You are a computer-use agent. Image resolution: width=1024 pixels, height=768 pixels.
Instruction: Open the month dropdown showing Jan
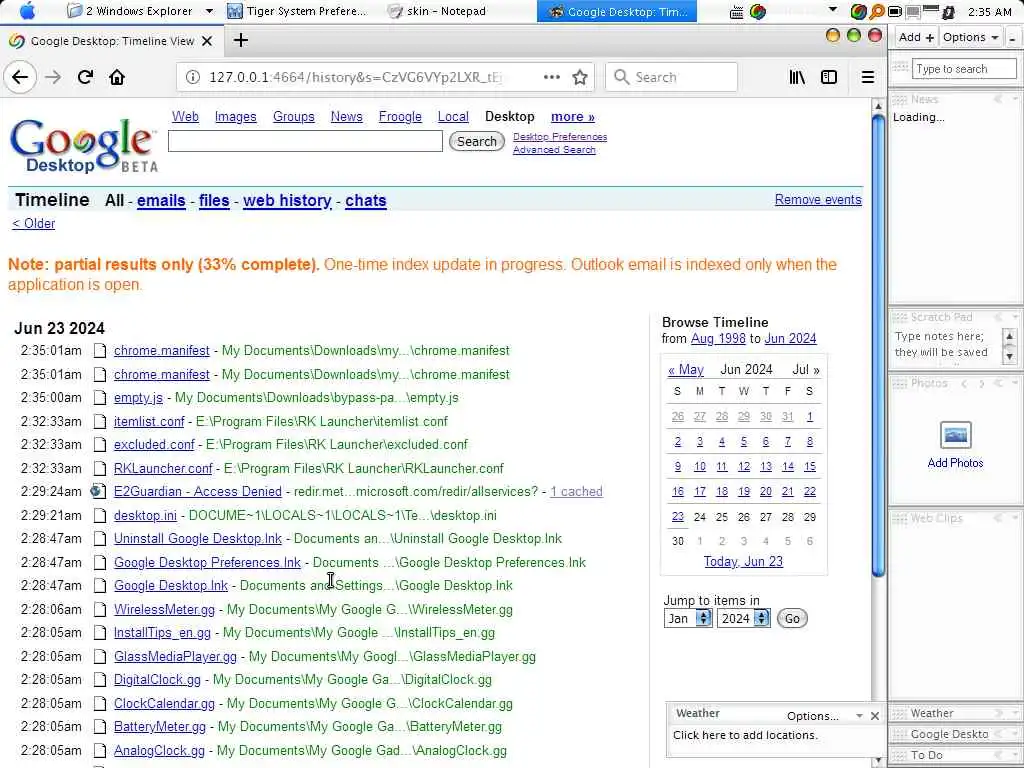tap(688, 618)
